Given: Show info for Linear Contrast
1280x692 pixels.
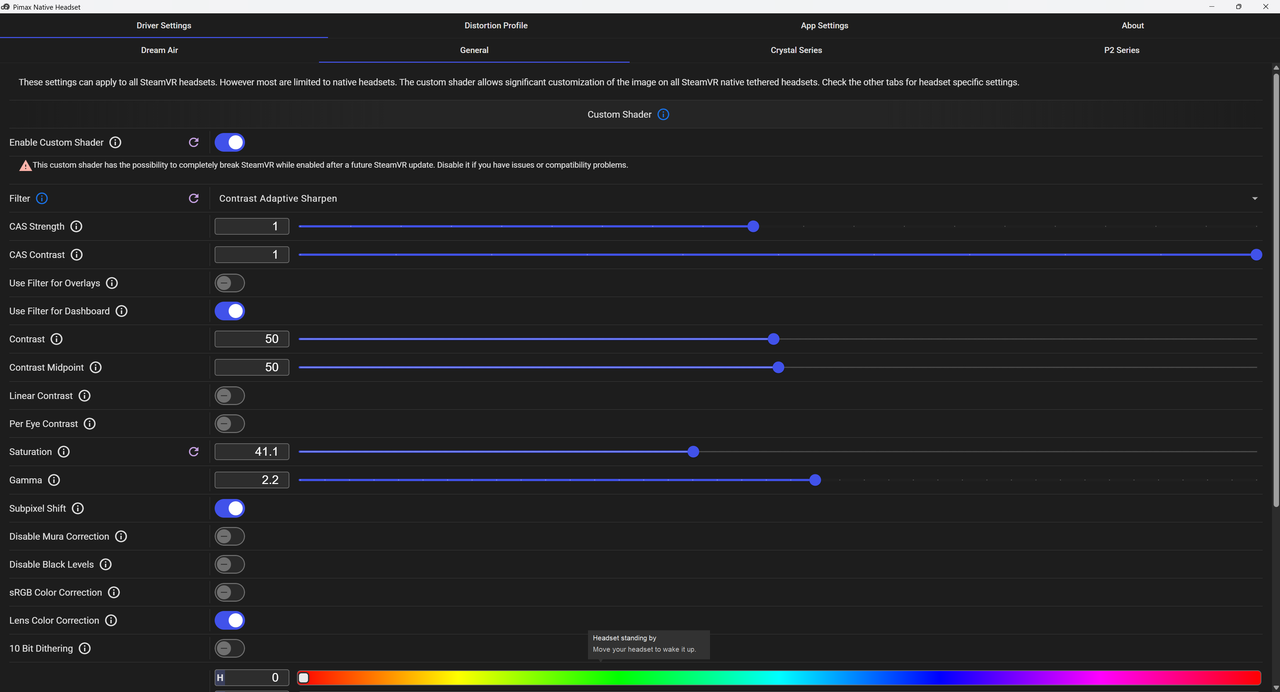Looking at the screenshot, I should [84, 396].
